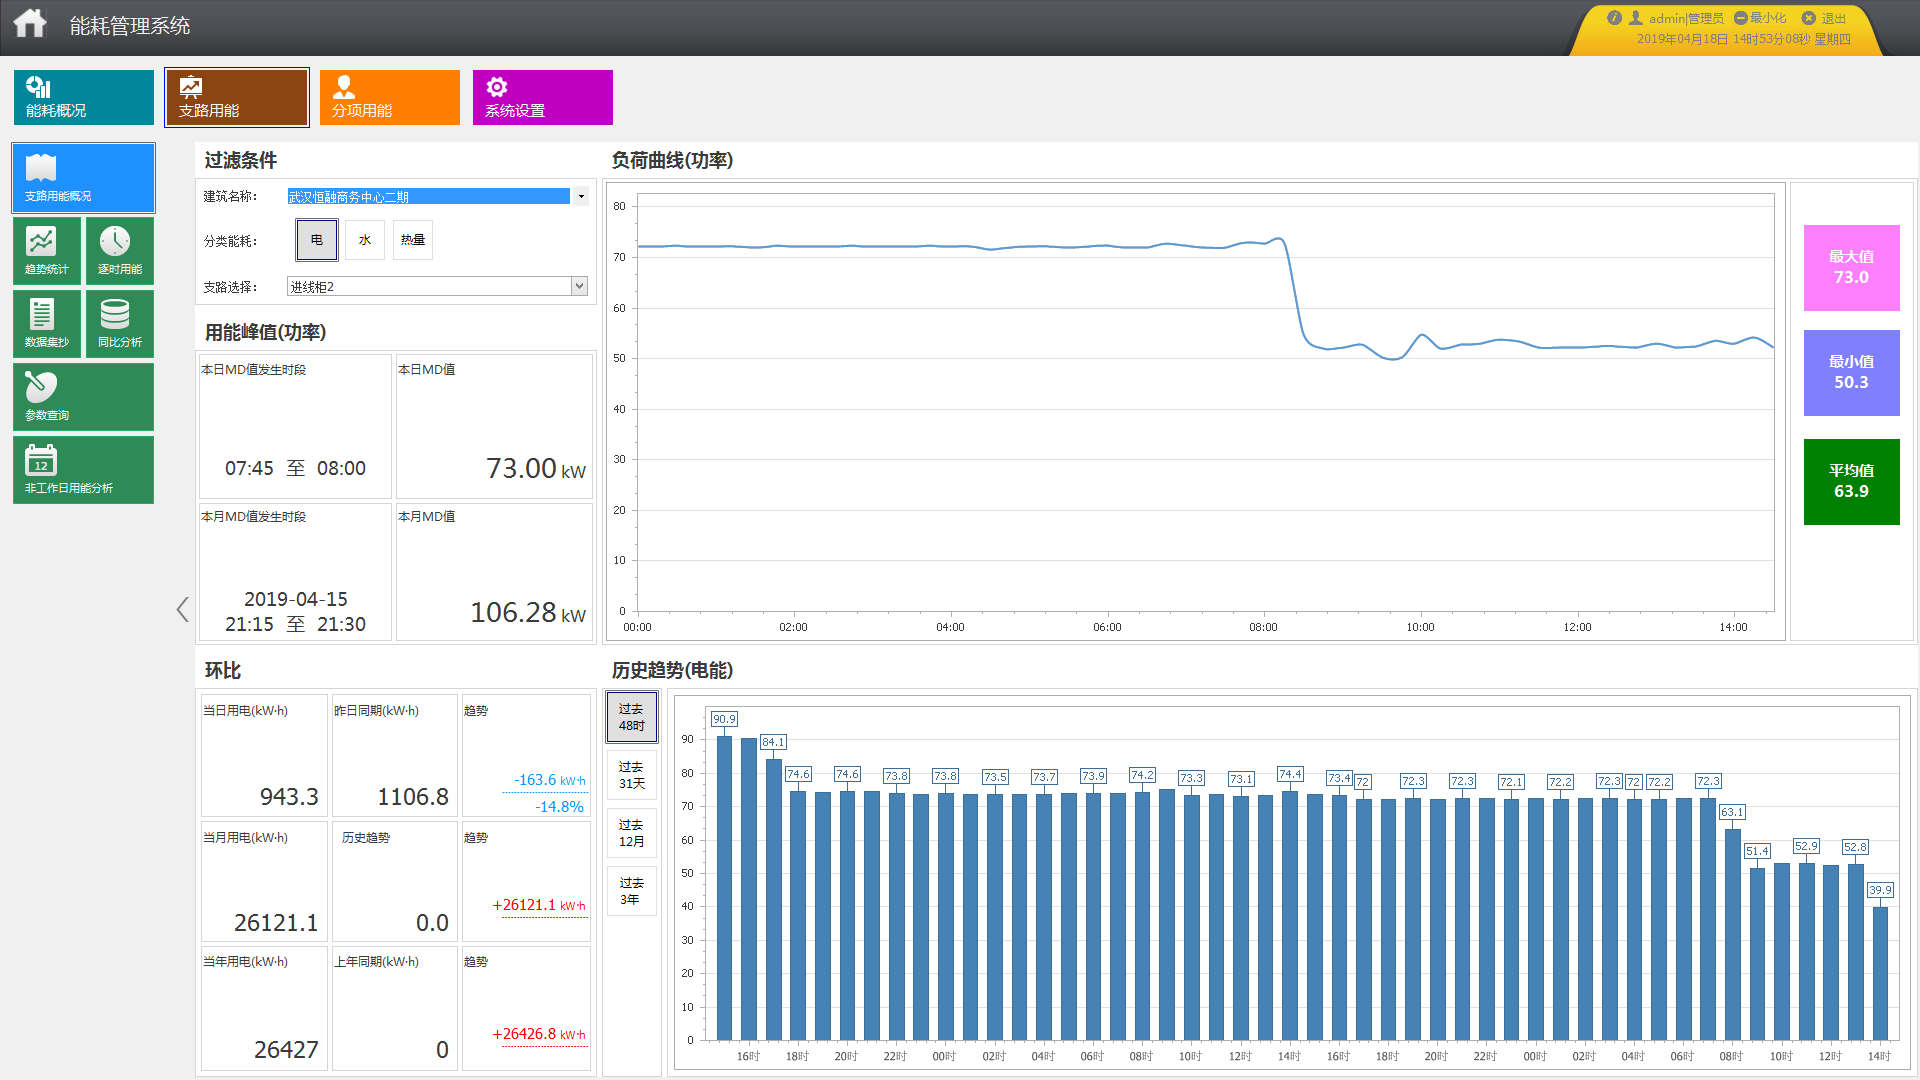Click 退出 logout link

(1833, 18)
